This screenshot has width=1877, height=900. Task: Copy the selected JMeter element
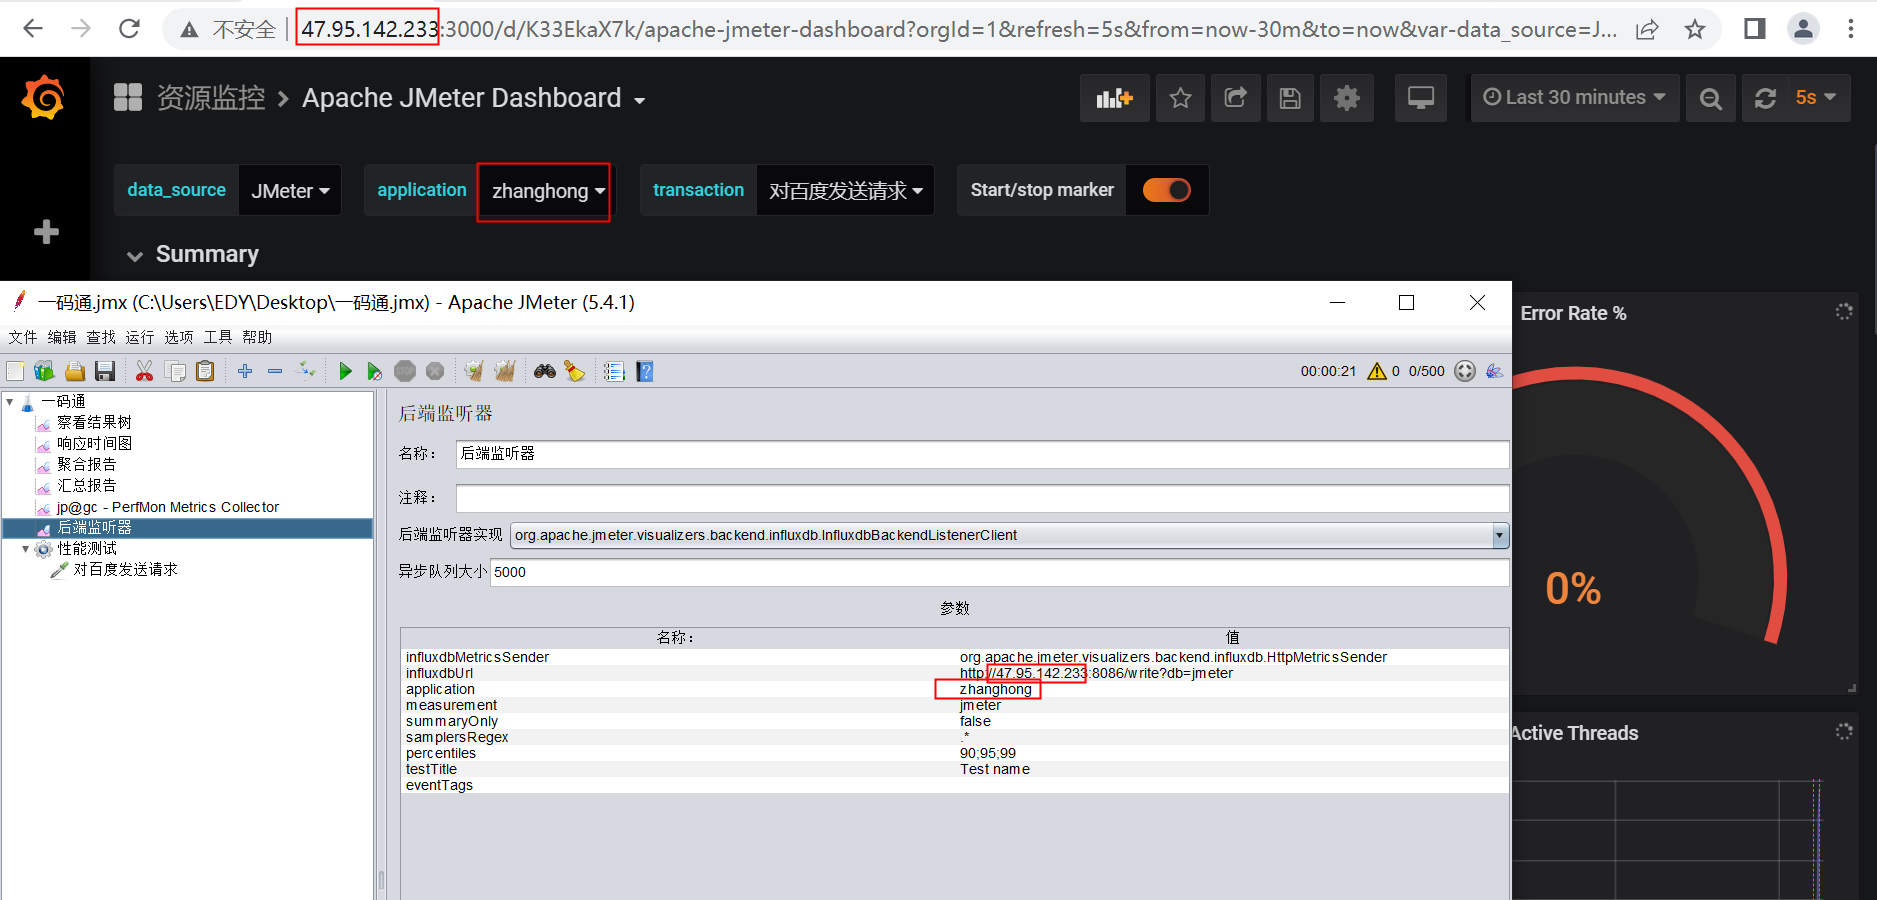(x=175, y=372)
